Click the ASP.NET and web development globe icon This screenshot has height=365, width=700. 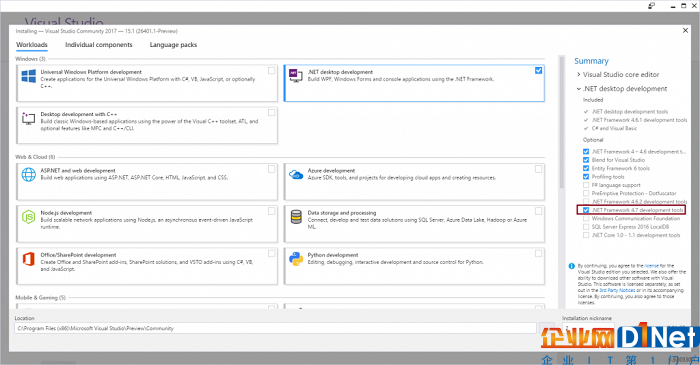pyautogui.click(x=29, y=175)
